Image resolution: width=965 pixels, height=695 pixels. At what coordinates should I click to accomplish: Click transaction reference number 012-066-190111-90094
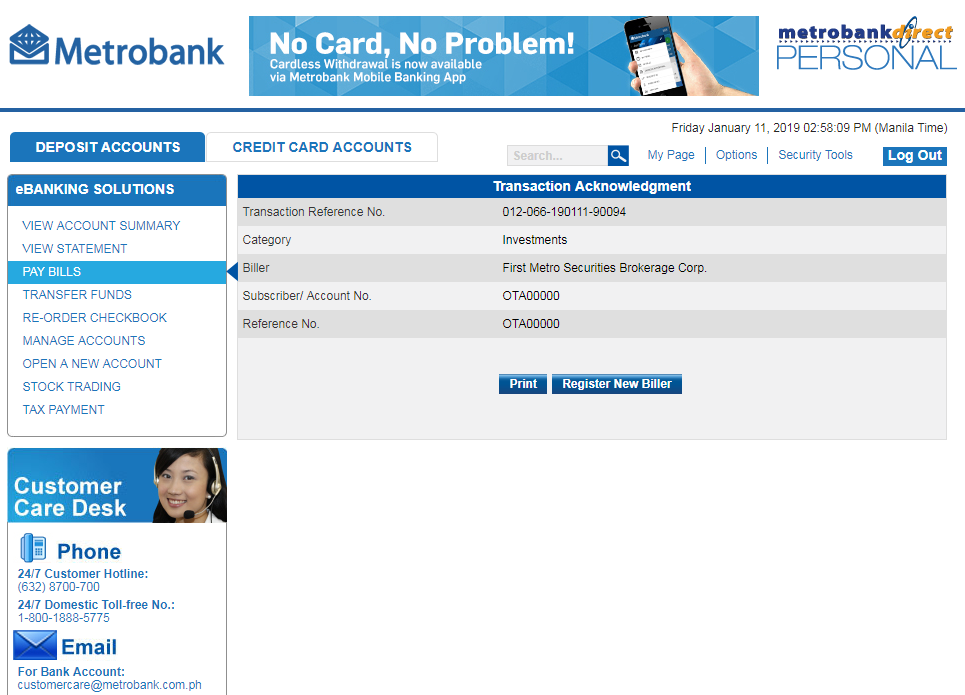[x=564, y=212]
